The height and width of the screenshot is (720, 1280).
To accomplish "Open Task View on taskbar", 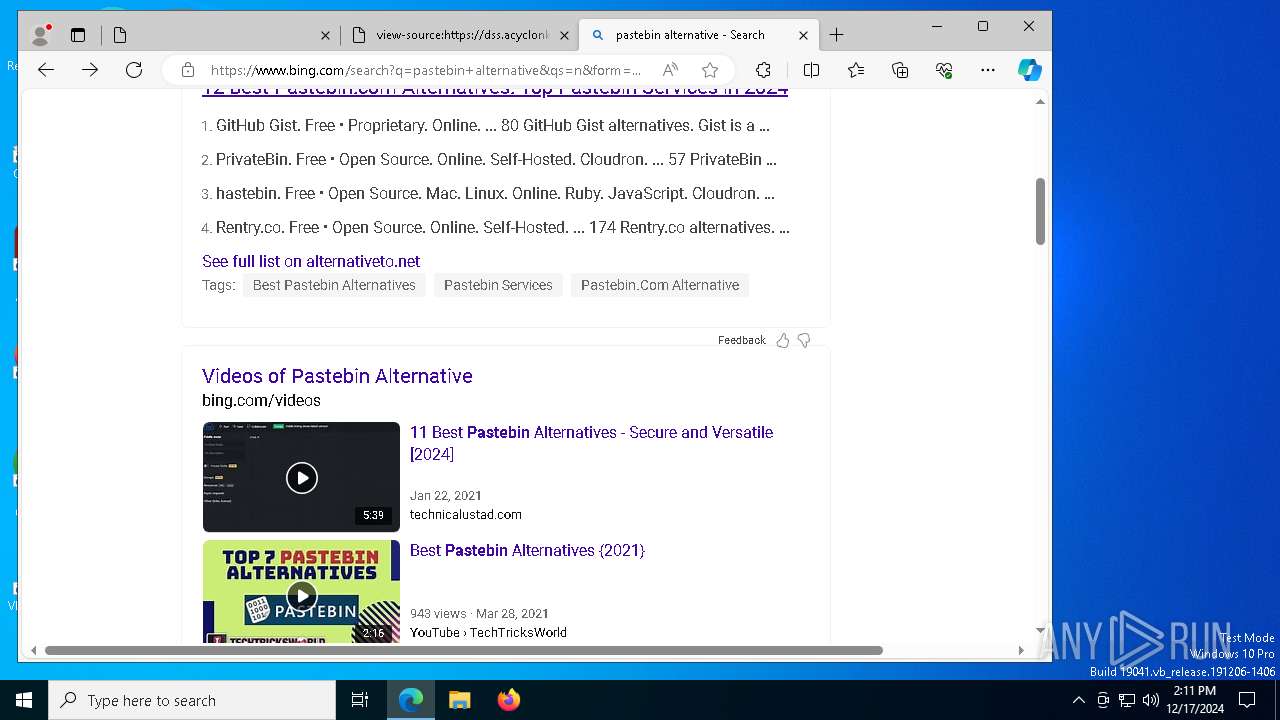I will [x=360, y=700].
